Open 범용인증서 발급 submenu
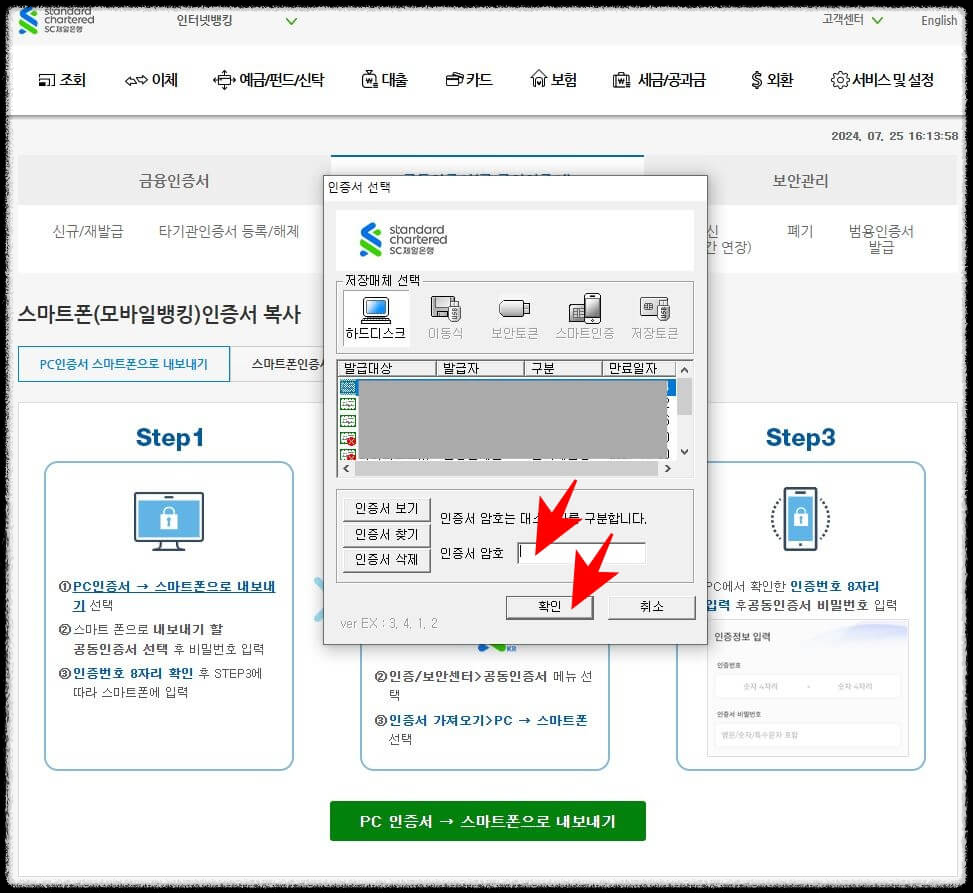 tap(881, 240)
